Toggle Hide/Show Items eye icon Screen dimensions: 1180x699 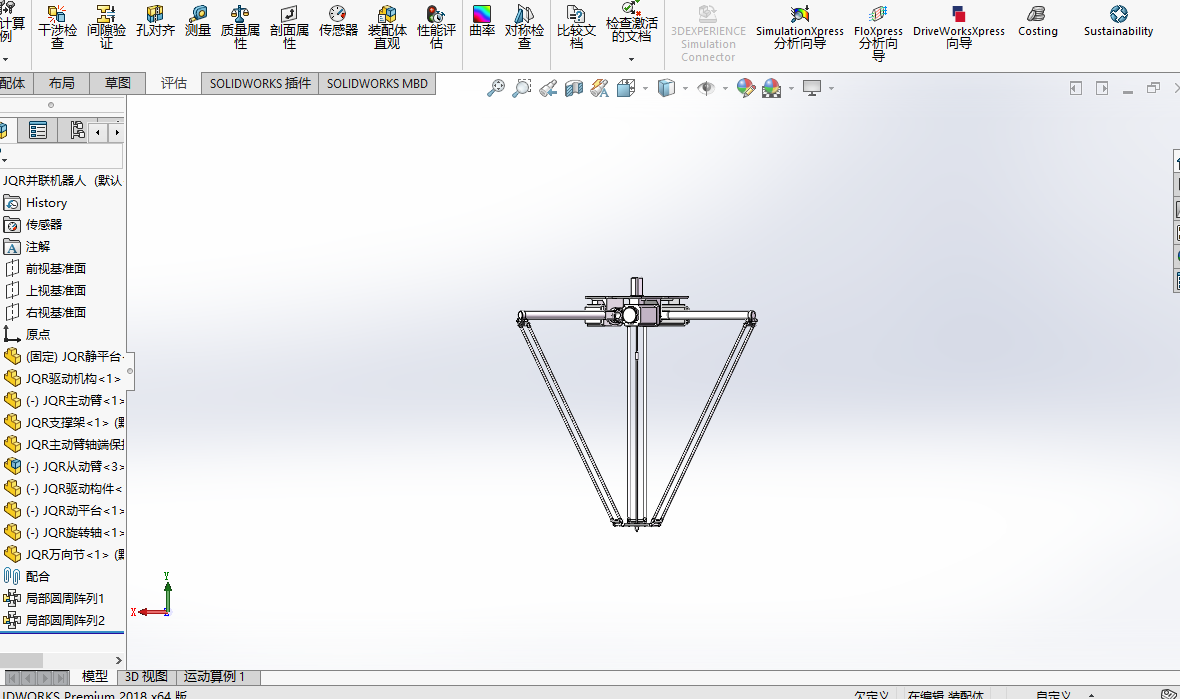tap(706, 89)
